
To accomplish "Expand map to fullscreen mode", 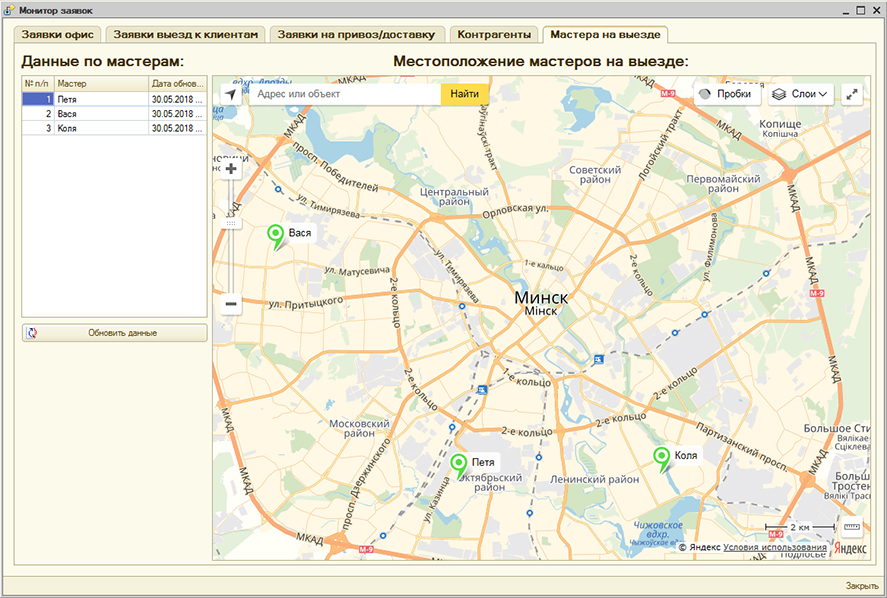I will pos(852,94).
